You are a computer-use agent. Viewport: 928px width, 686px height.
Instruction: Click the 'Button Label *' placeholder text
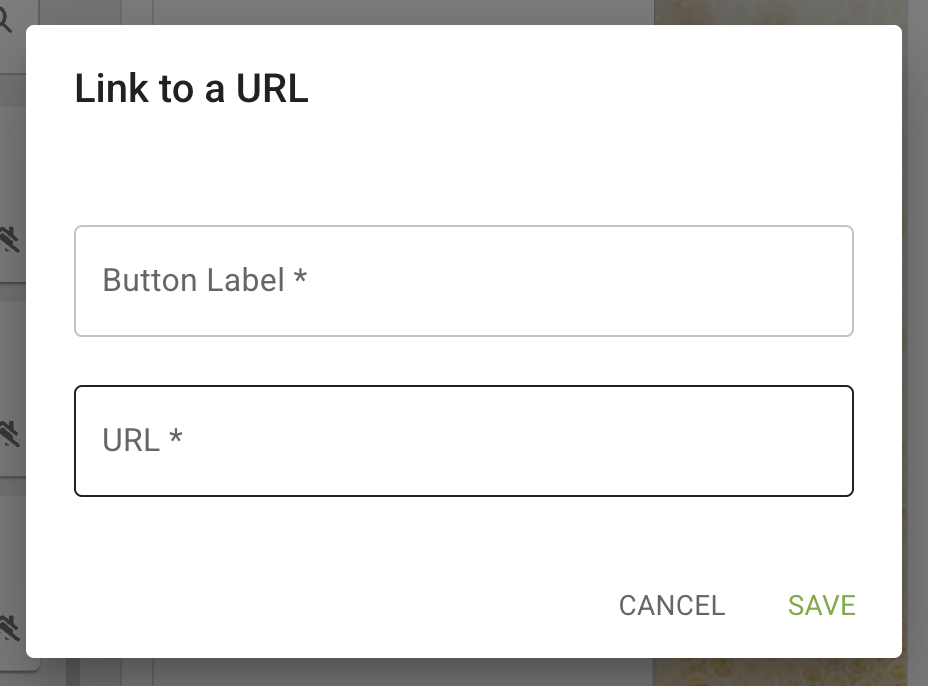coord(204,280)
